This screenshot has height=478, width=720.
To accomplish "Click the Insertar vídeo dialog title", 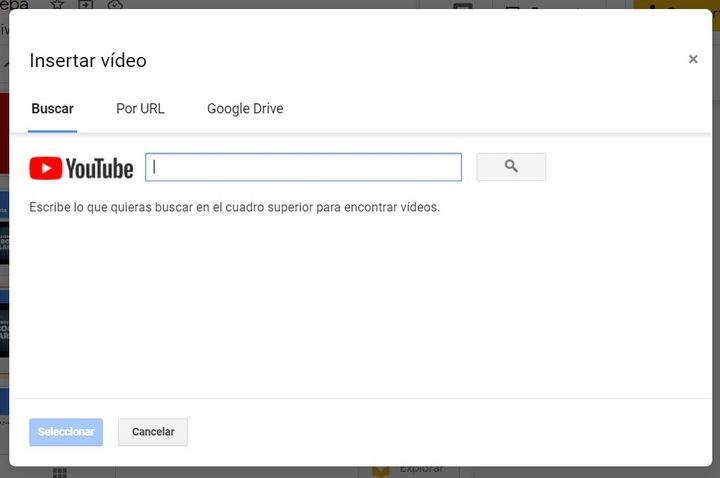I will pos(88,61).
